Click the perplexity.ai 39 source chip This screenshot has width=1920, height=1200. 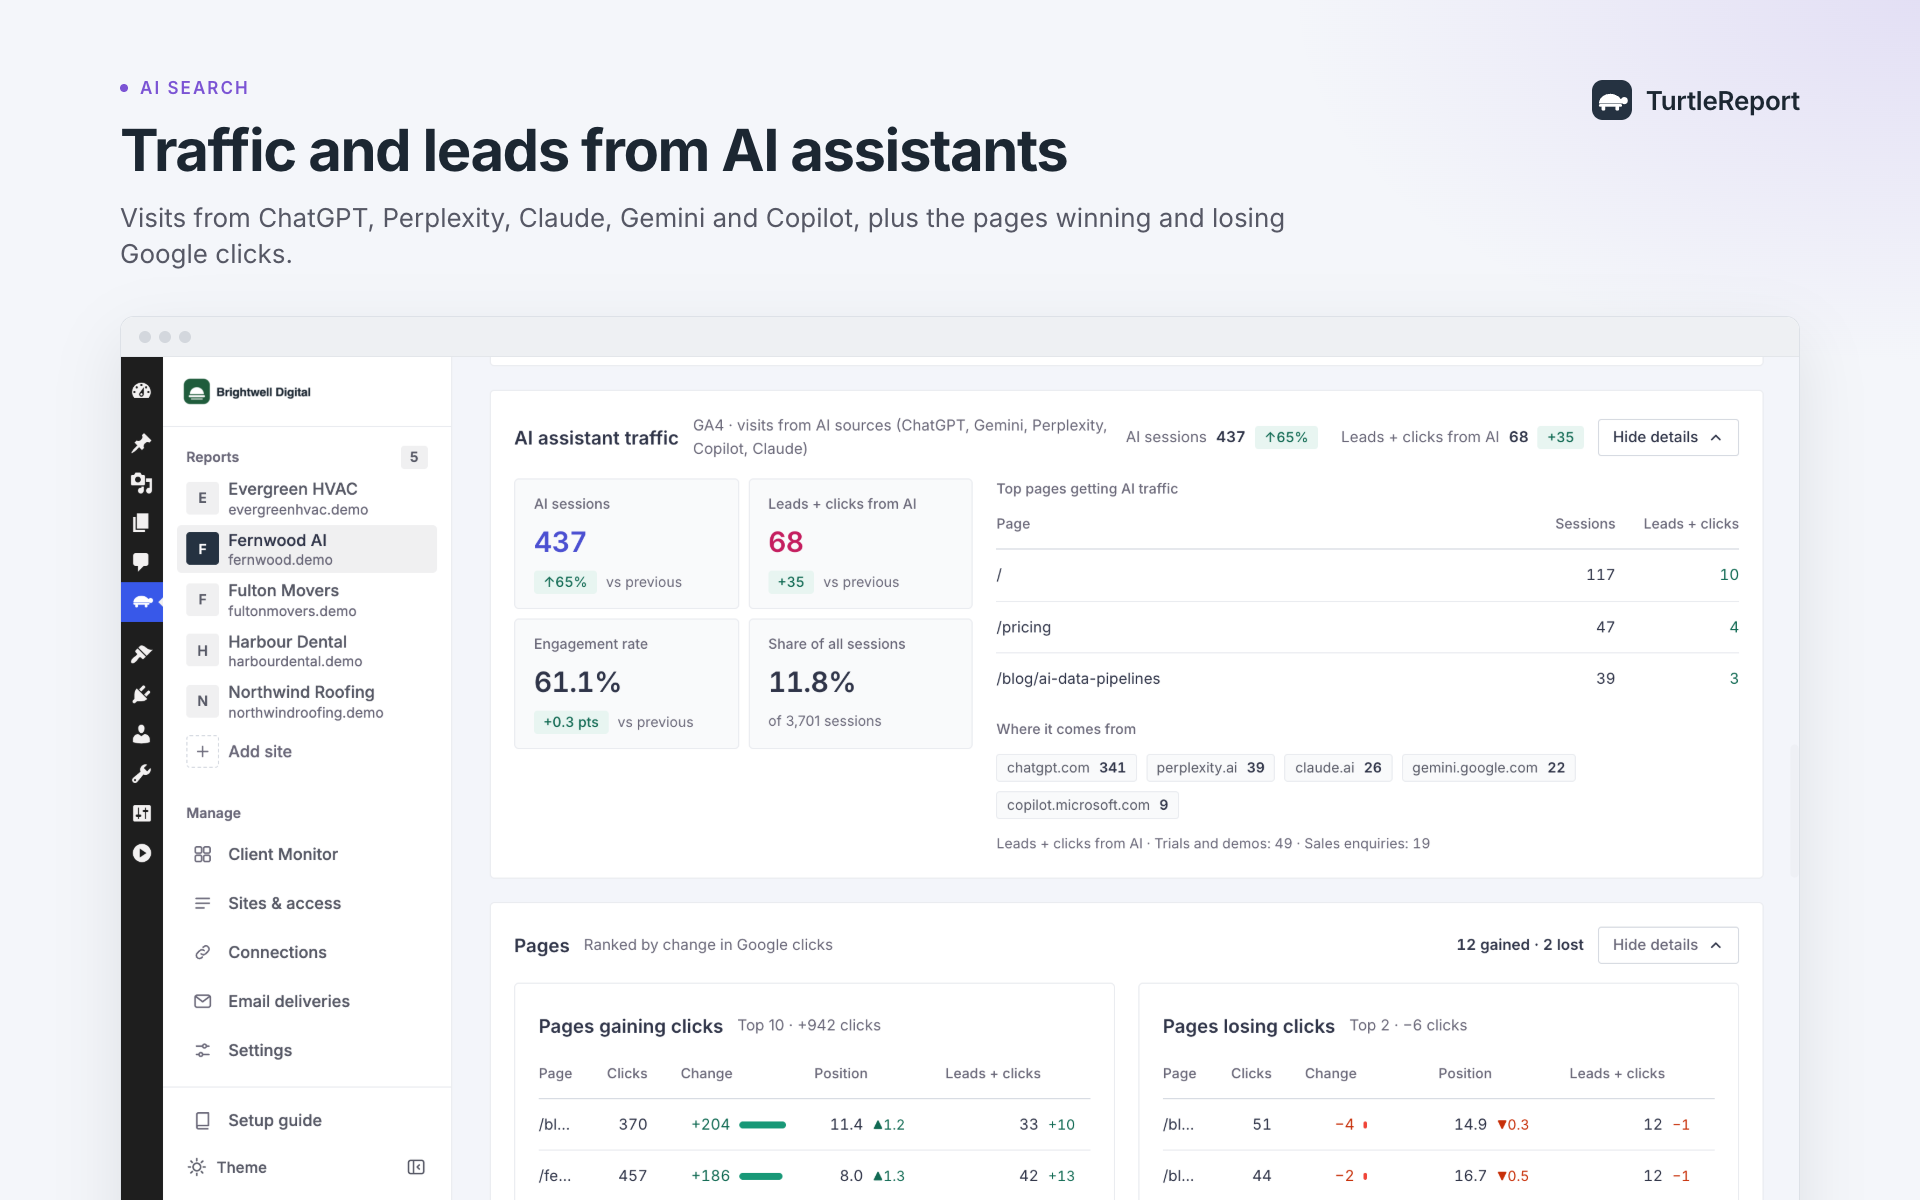pos(1210,768)
